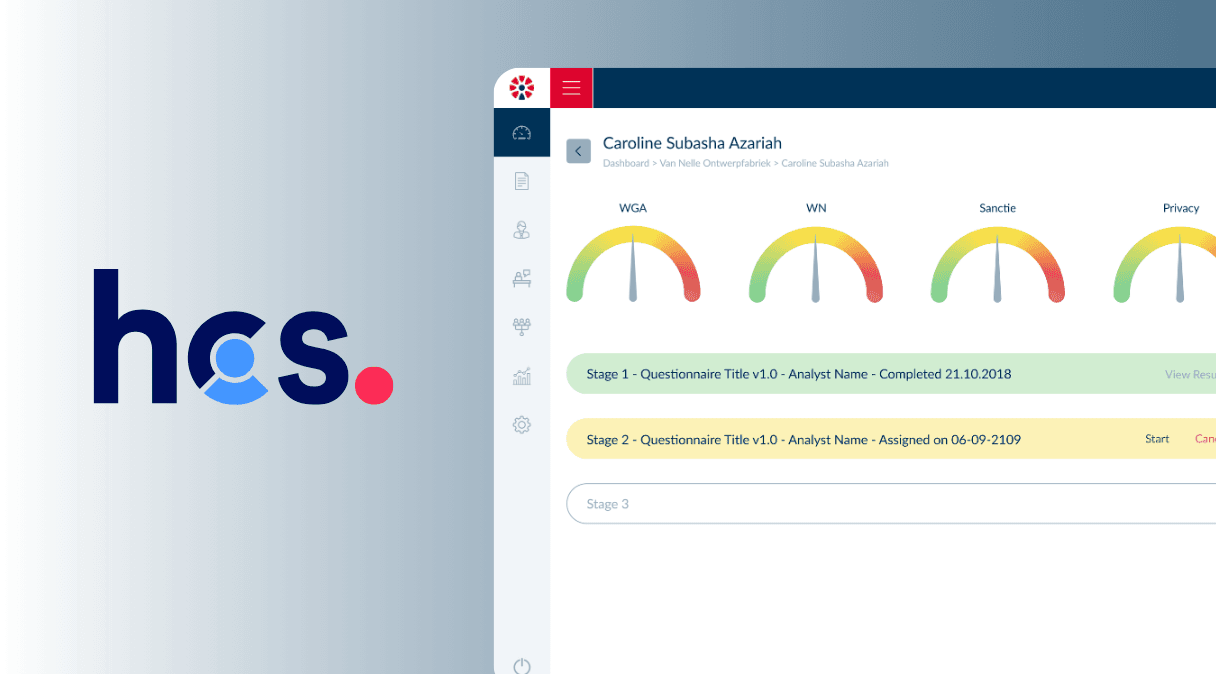Expand the Stage 1 completed questionnaire row
The image size is (1216, 674).
tap(798, 374)
